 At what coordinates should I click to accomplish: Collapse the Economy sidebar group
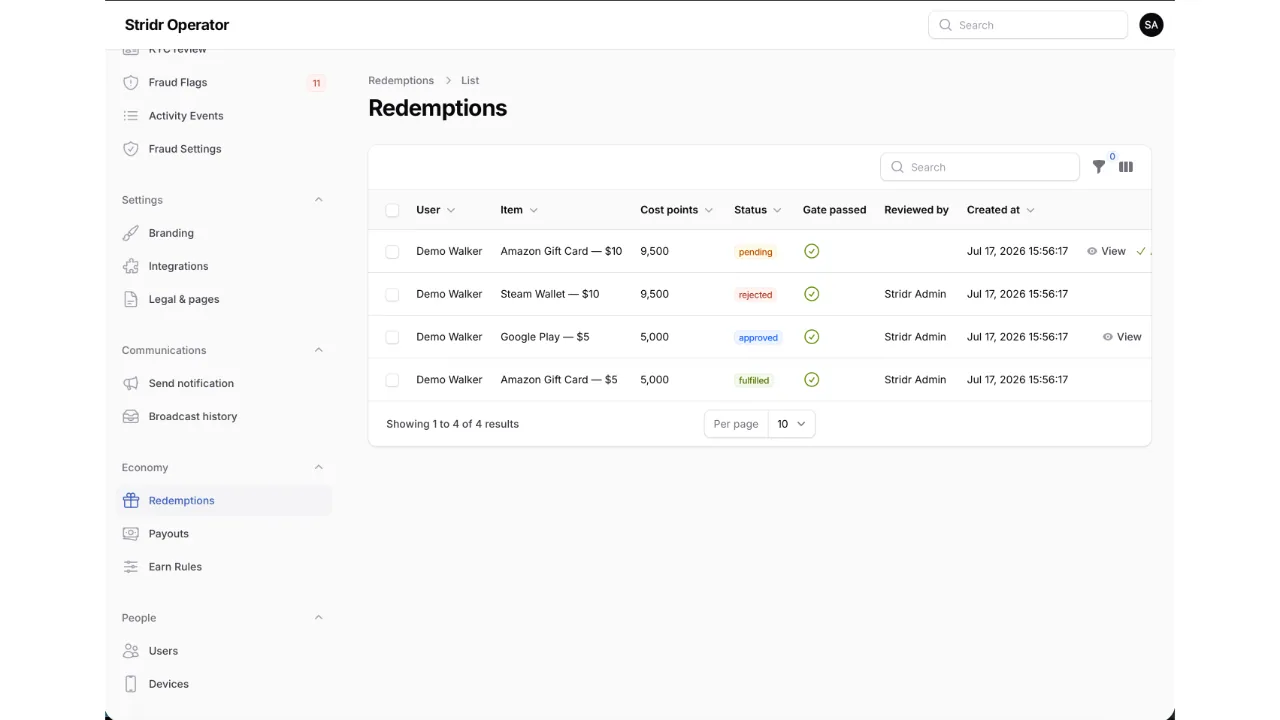click(x=319, y=467)
